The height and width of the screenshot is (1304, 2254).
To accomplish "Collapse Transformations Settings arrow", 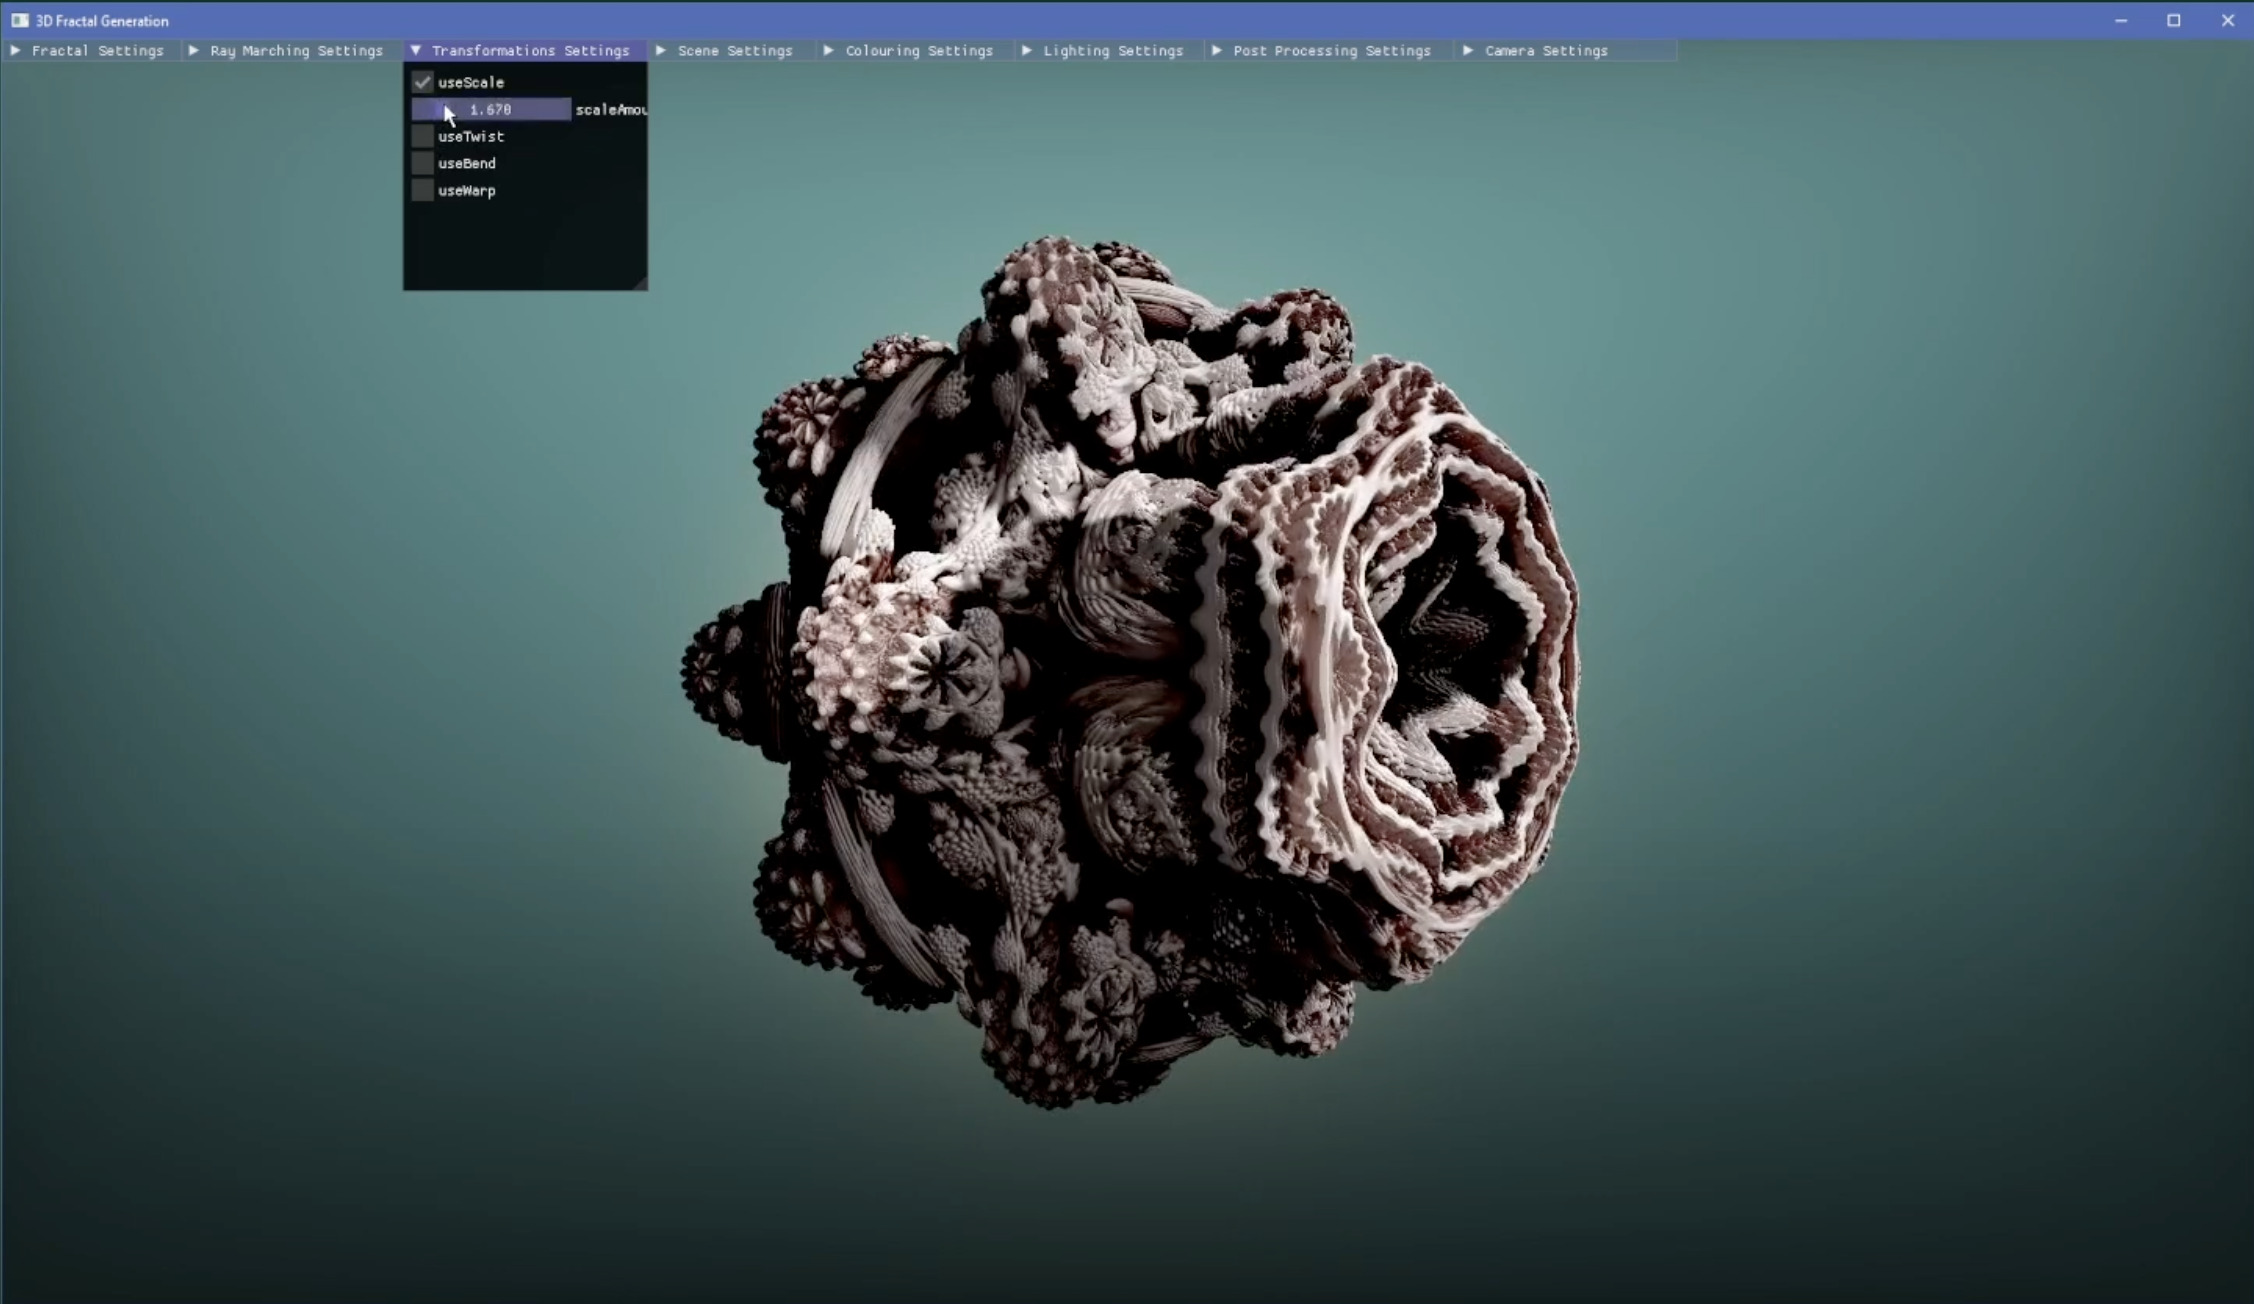I will [416, 50].
